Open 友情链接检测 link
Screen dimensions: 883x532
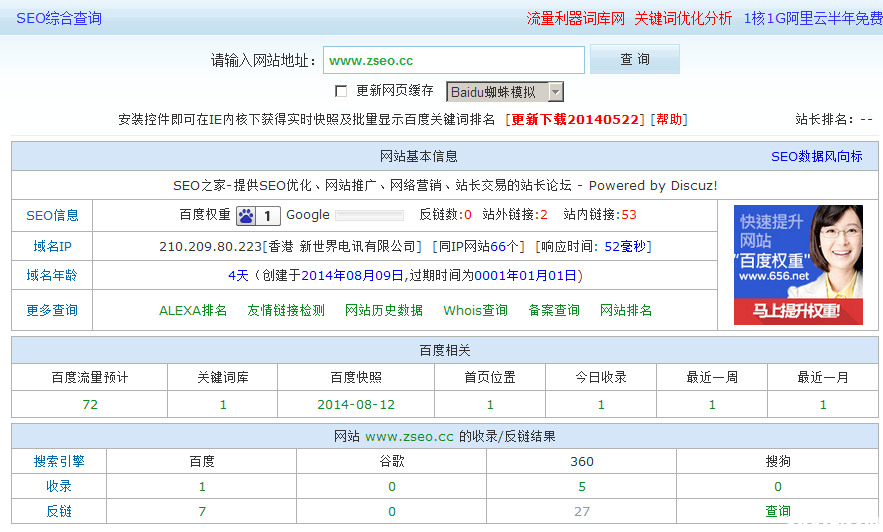[x=286, y=310]
